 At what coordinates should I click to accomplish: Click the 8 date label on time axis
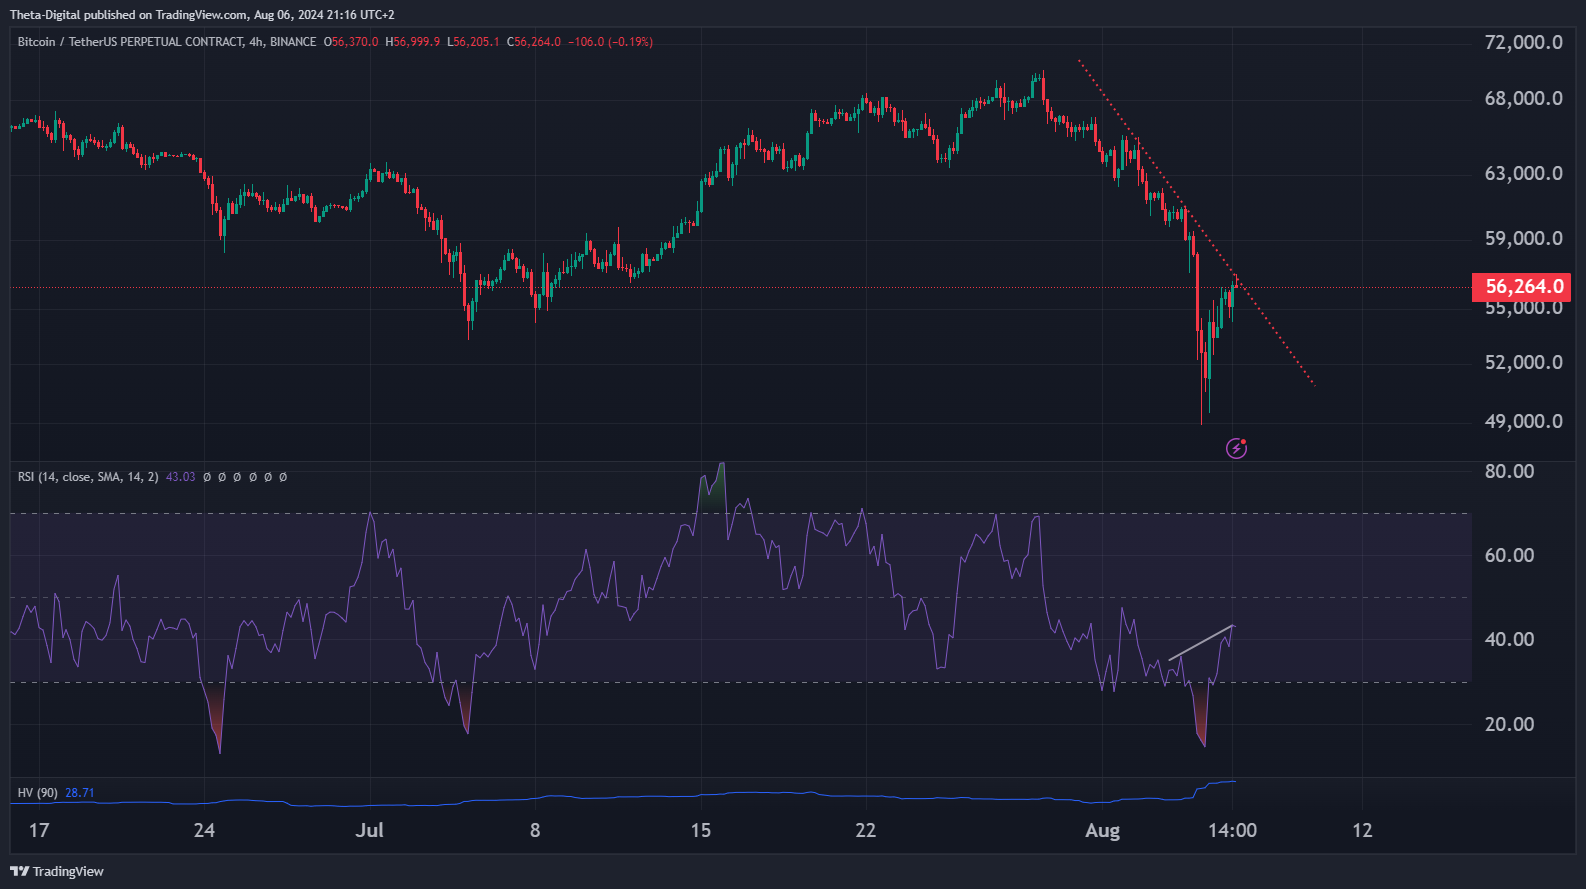[535, 830]
